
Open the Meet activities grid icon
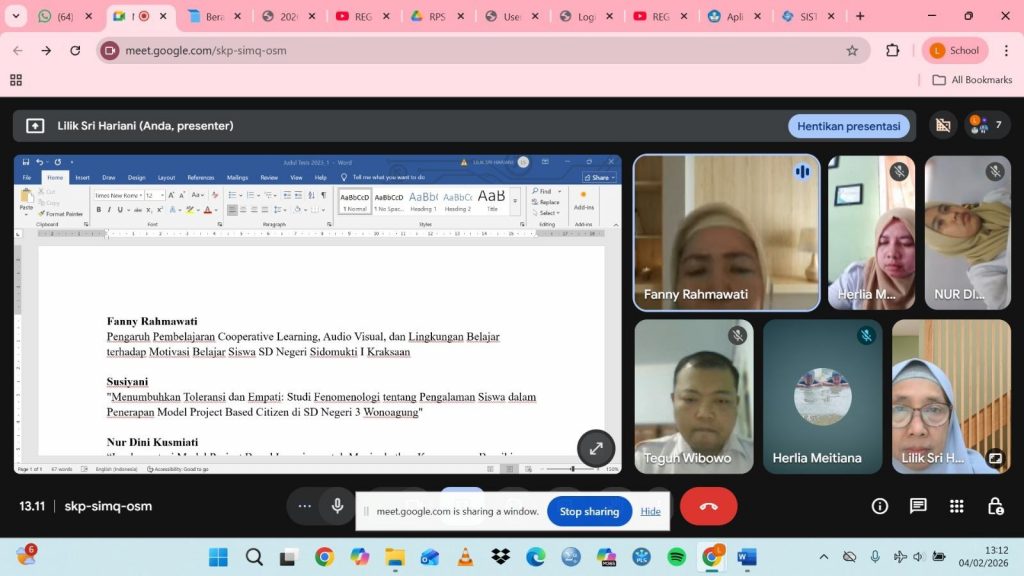[x=956, y=506]
